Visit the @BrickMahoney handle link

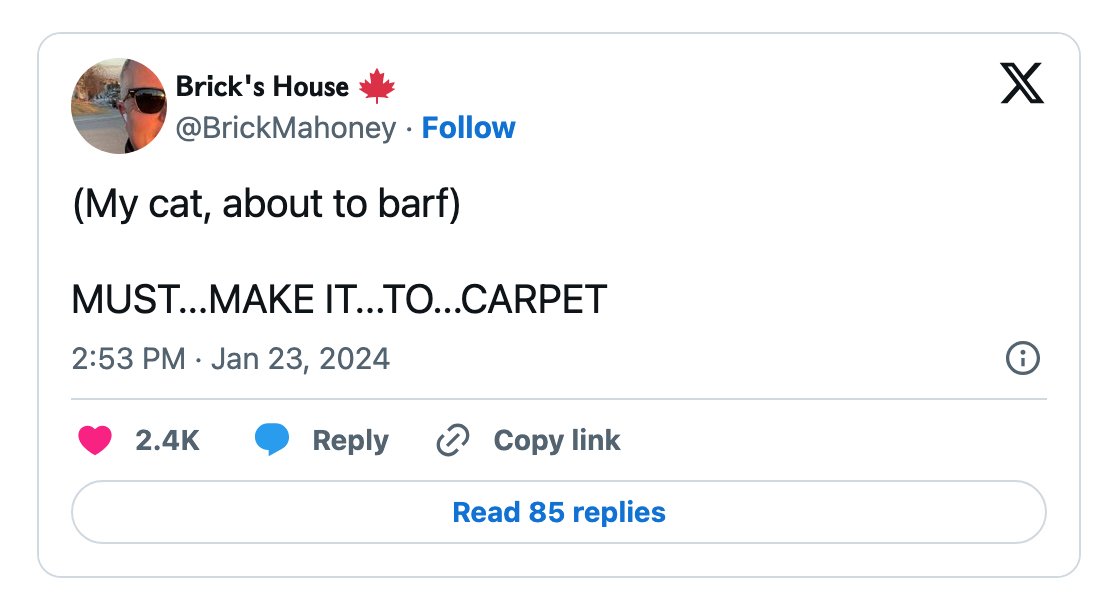[x=286, y=128]
